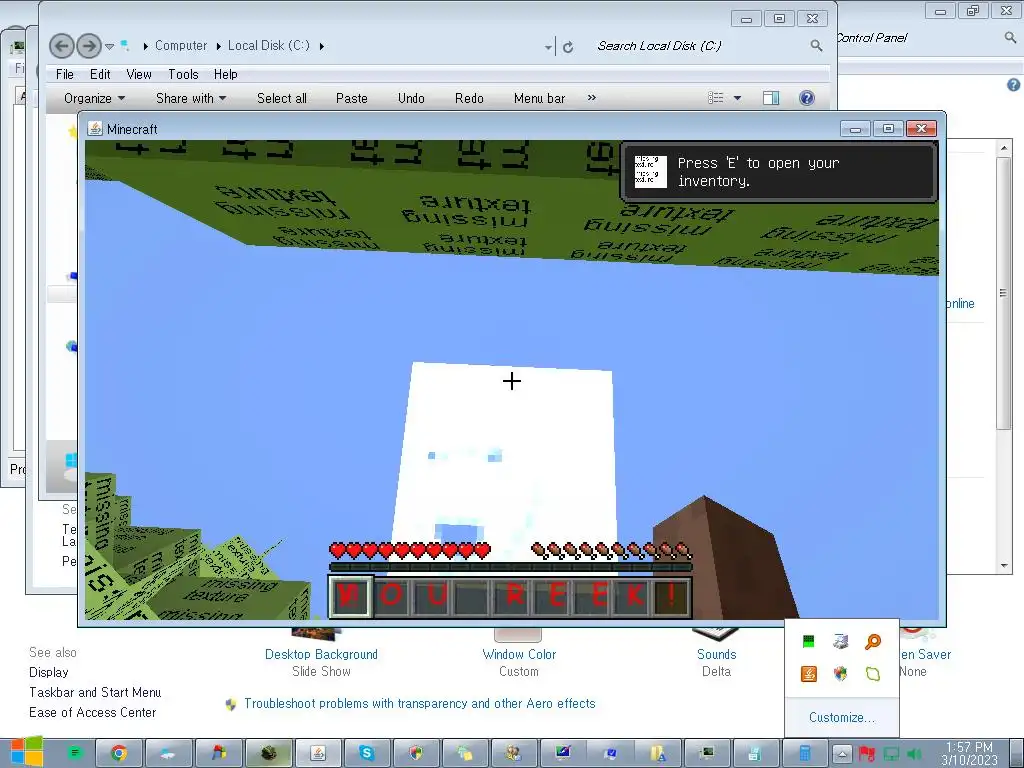Toggle the preview pane icon
The image size is (1024, 768).
coord(771,98)
